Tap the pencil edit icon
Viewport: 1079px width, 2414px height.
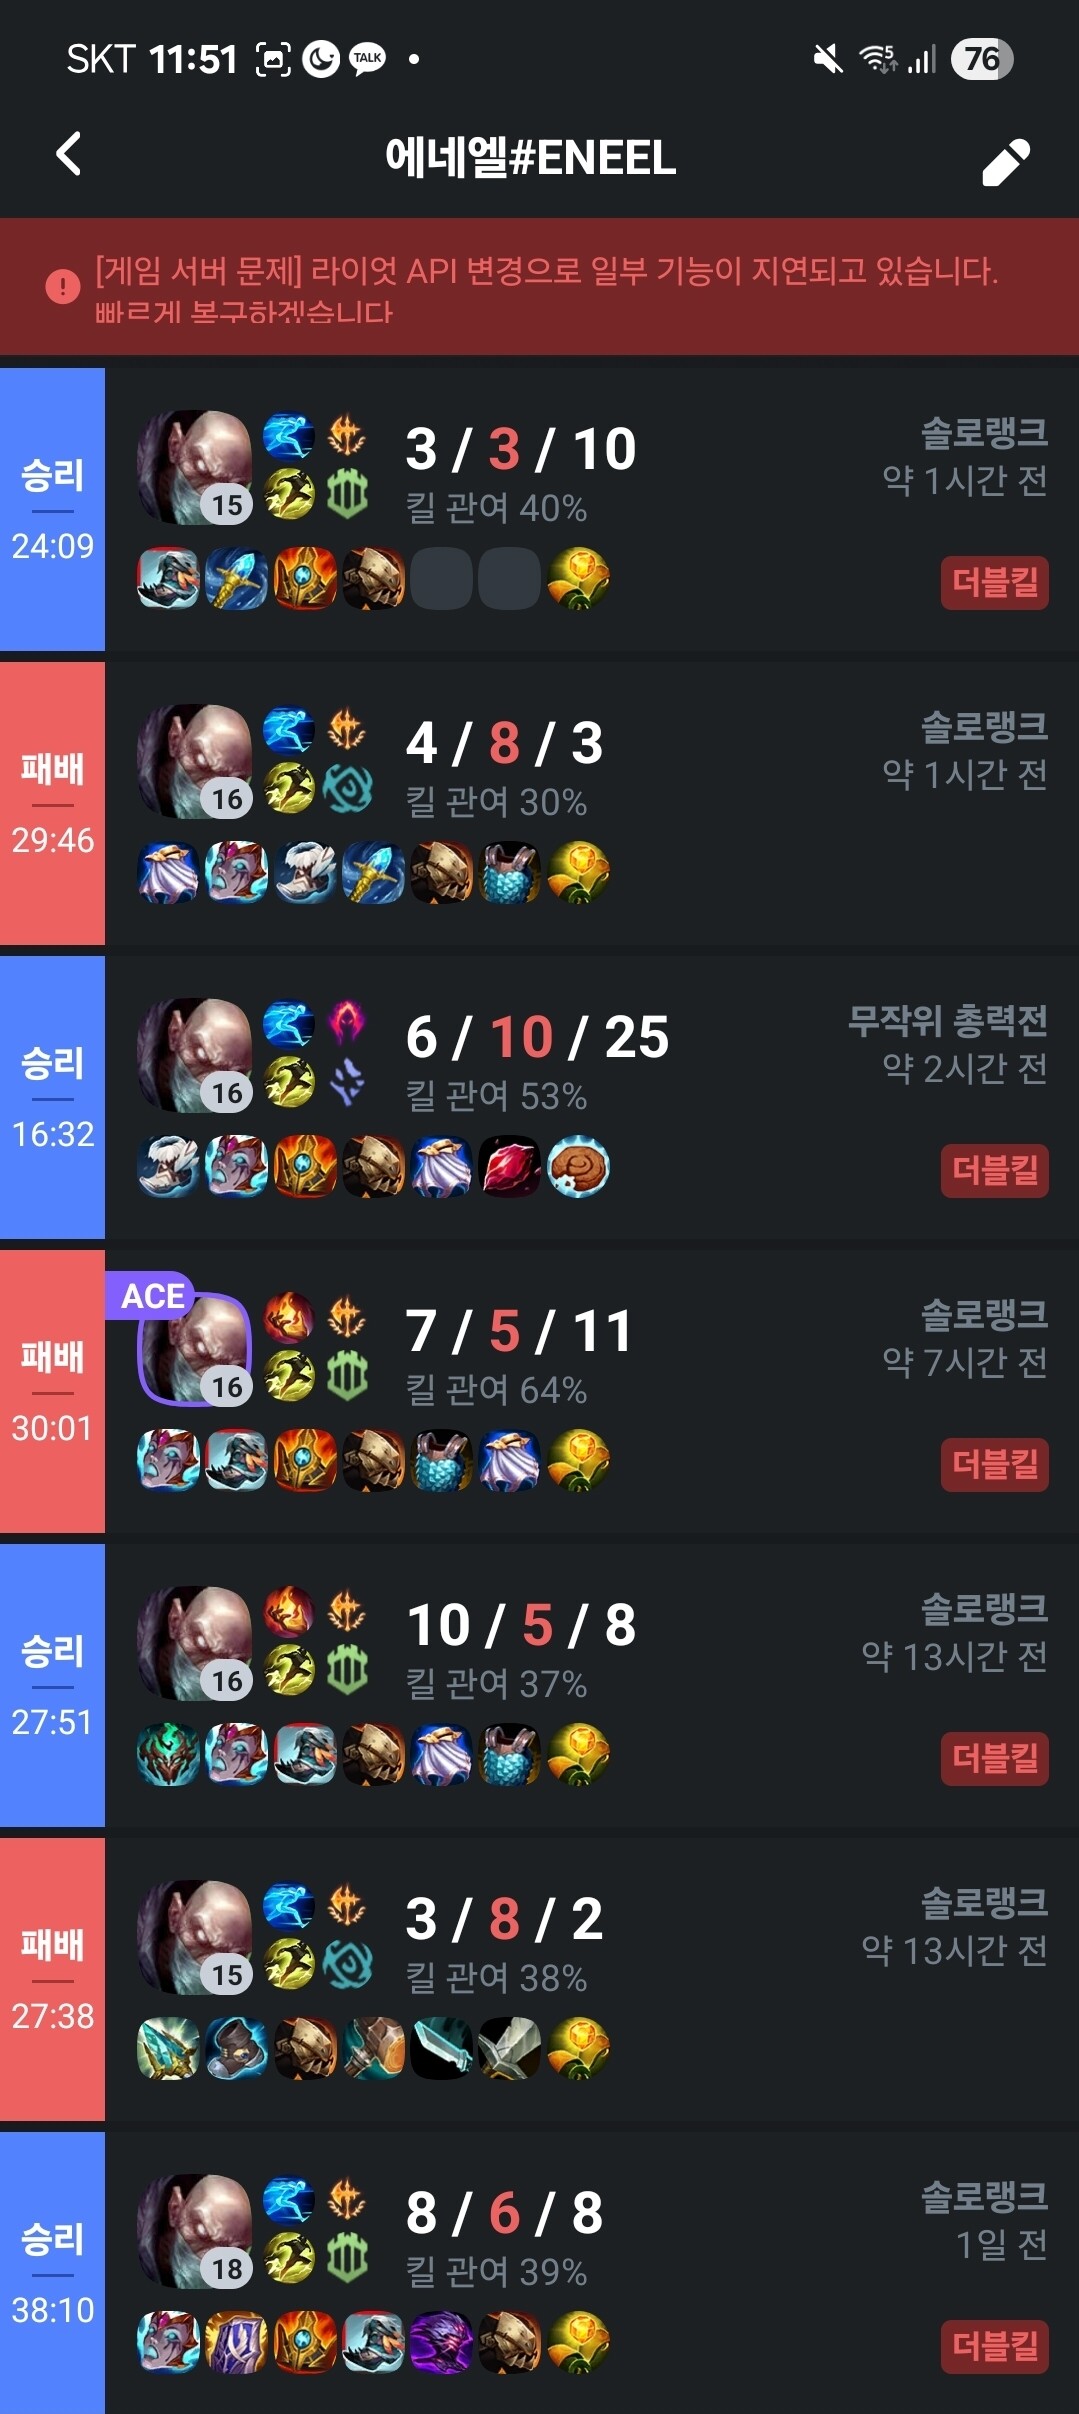tap(1005, 162)
